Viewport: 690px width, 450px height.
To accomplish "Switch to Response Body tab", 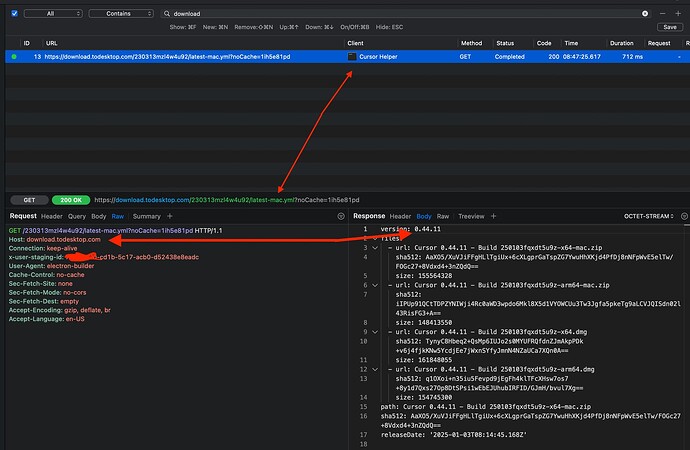I will click(424, 216).
